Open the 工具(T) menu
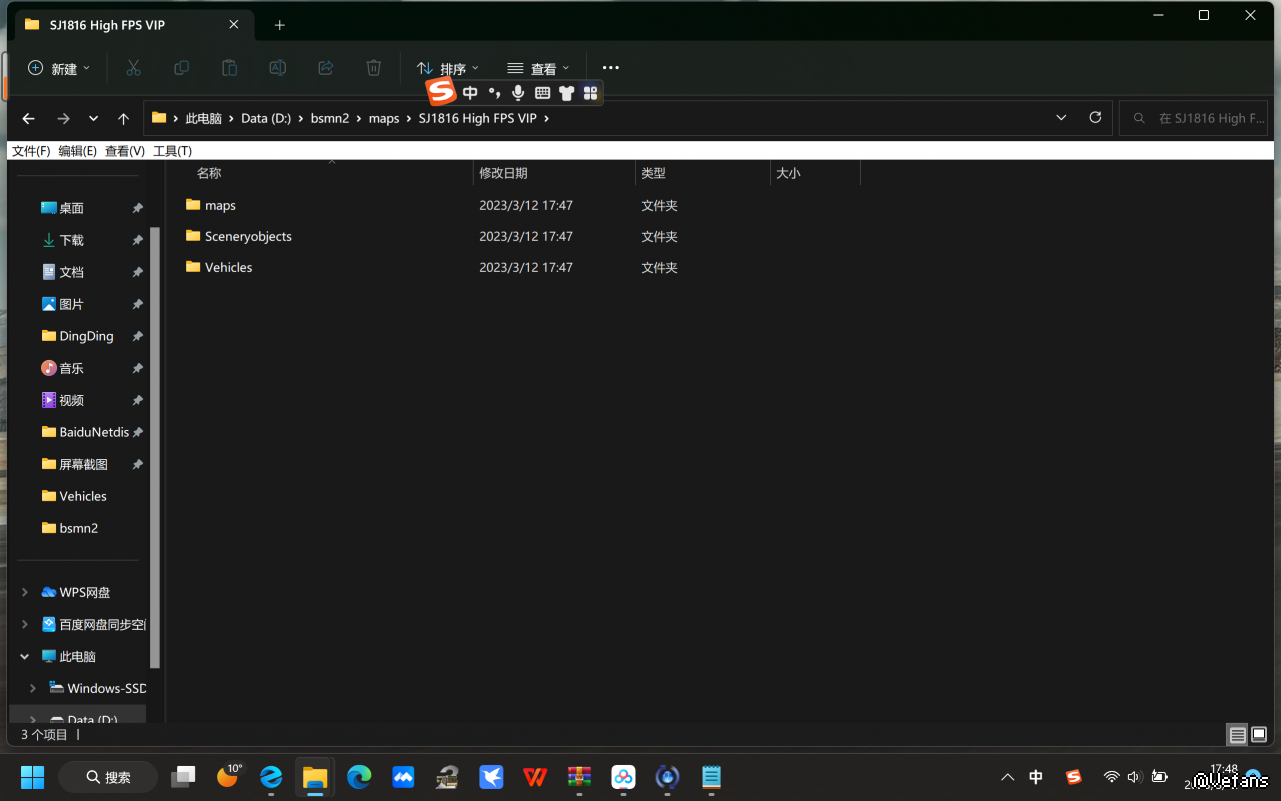 point(172,151)
